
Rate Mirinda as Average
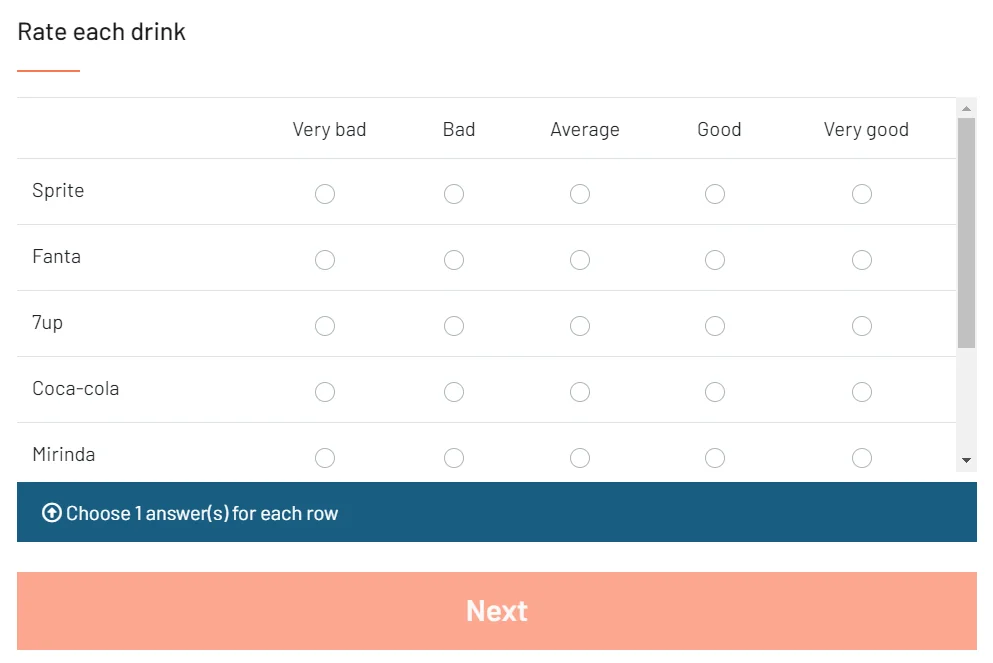(x=580, y=458)
